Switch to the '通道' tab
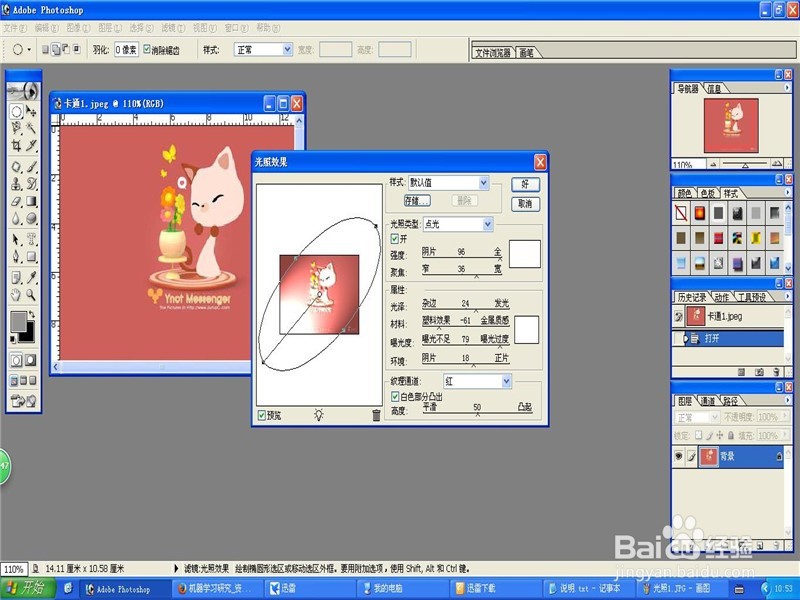The width and height of the screenshot is (800, 600). coord(707,401)
